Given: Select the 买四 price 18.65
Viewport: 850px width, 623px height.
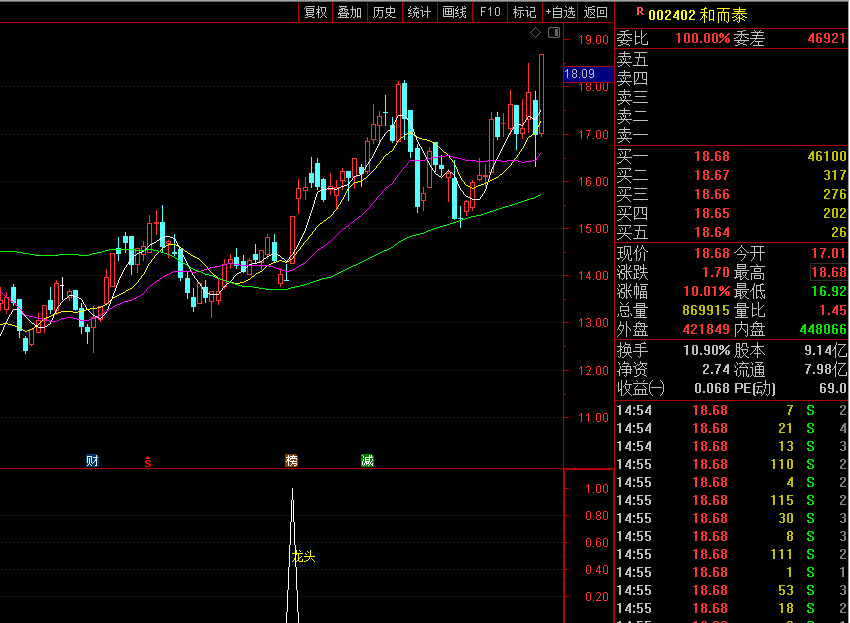Looking at the screenshot, I should tap(712, 214).
